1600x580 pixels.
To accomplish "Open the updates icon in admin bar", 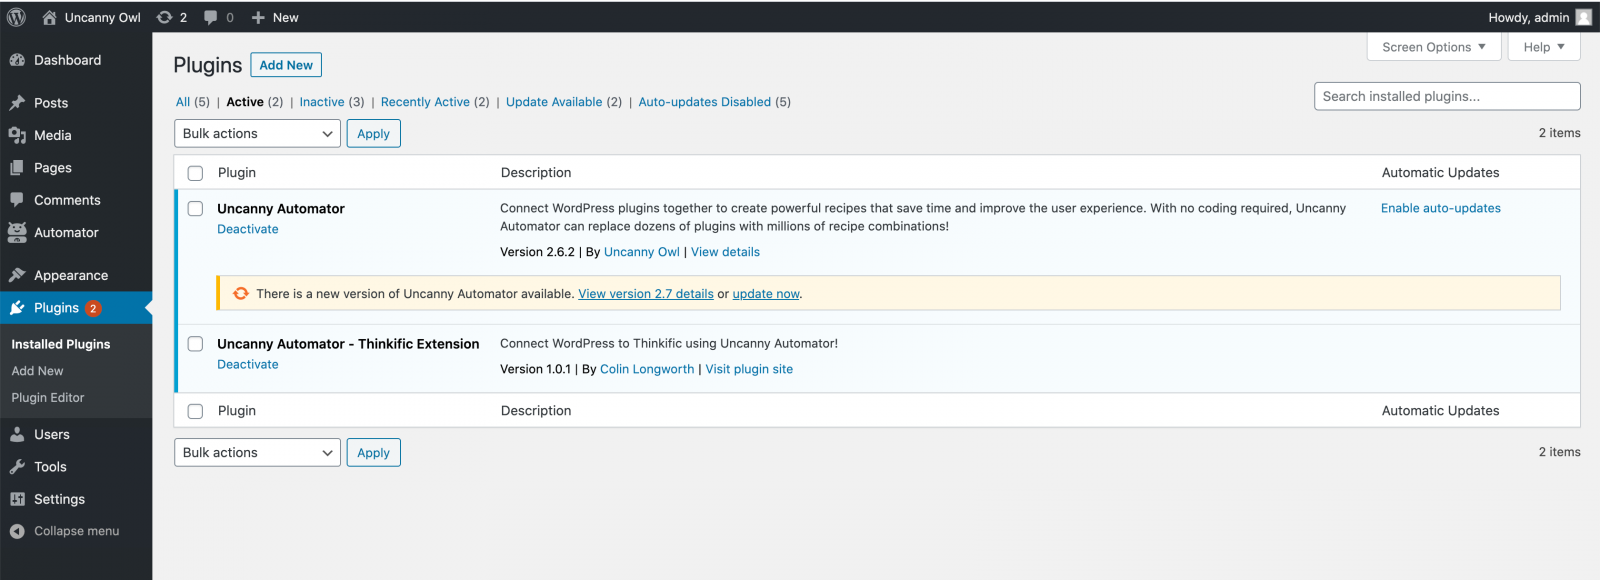I will [x=165, y=17].
